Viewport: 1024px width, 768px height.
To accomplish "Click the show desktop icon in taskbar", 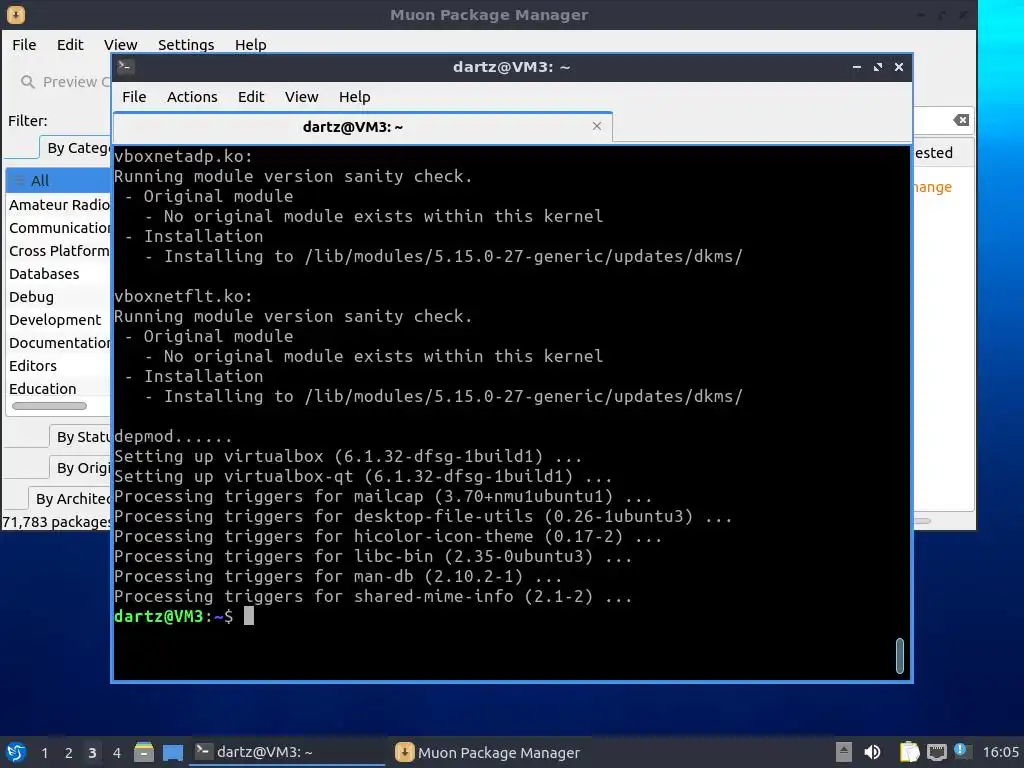I will click(x=172, y=752).
